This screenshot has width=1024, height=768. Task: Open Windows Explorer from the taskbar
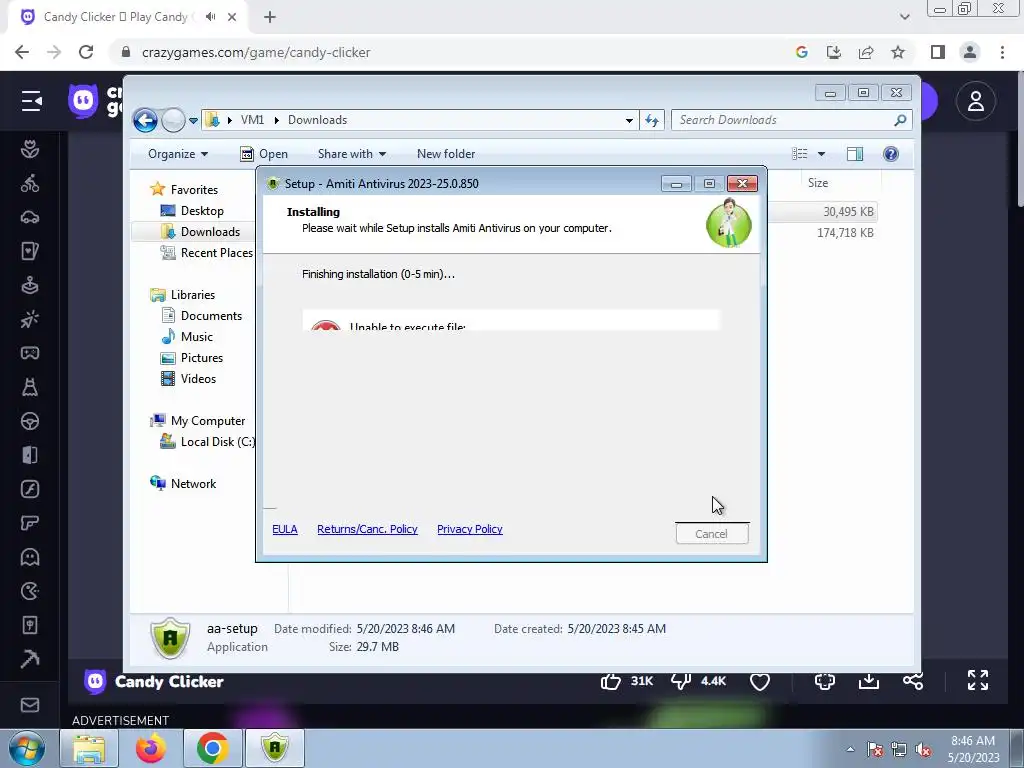(x=89, y=748)
